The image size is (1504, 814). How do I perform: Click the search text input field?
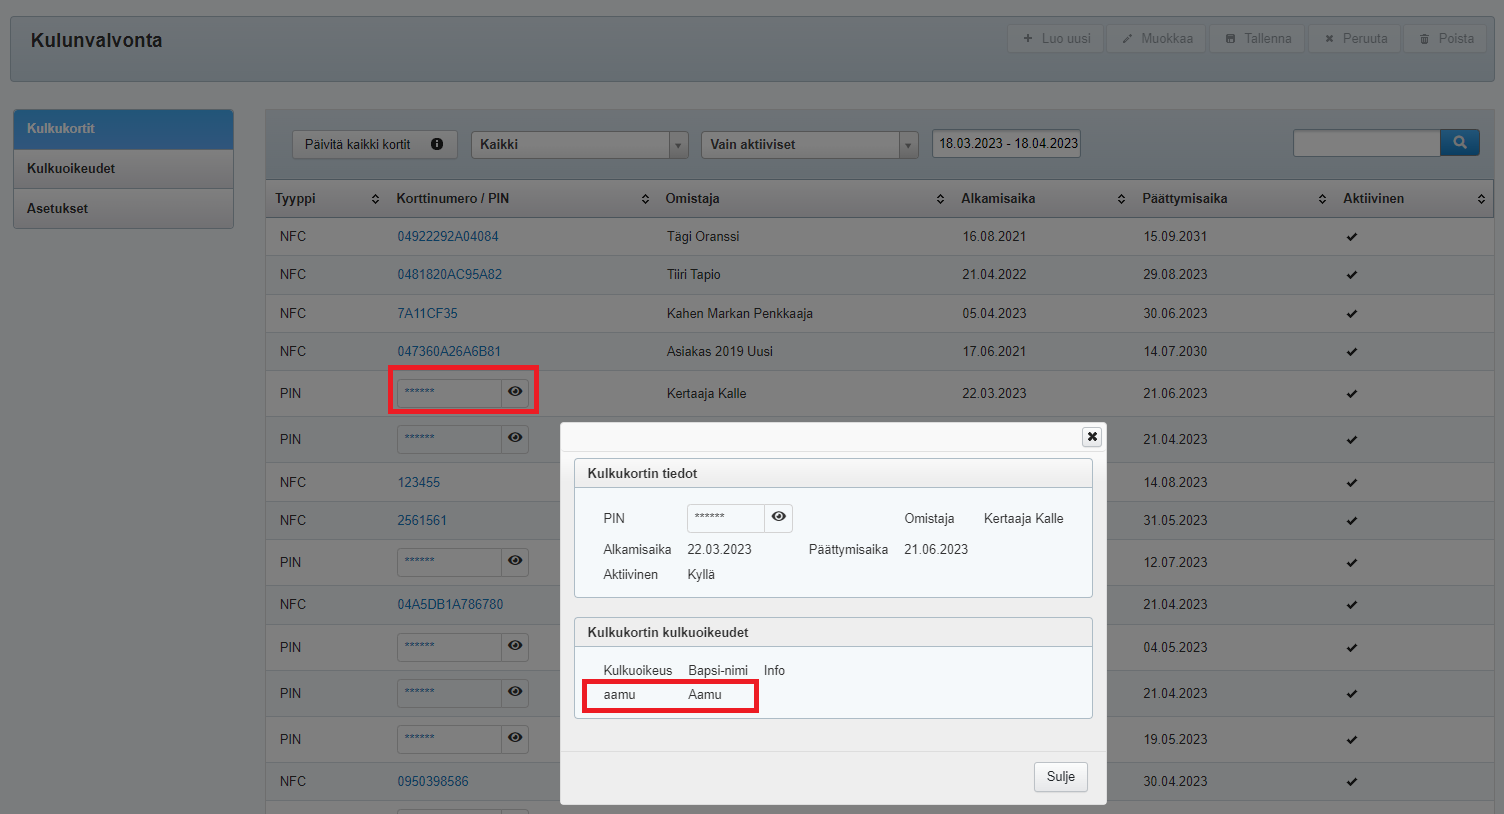tap(1366, 144)
